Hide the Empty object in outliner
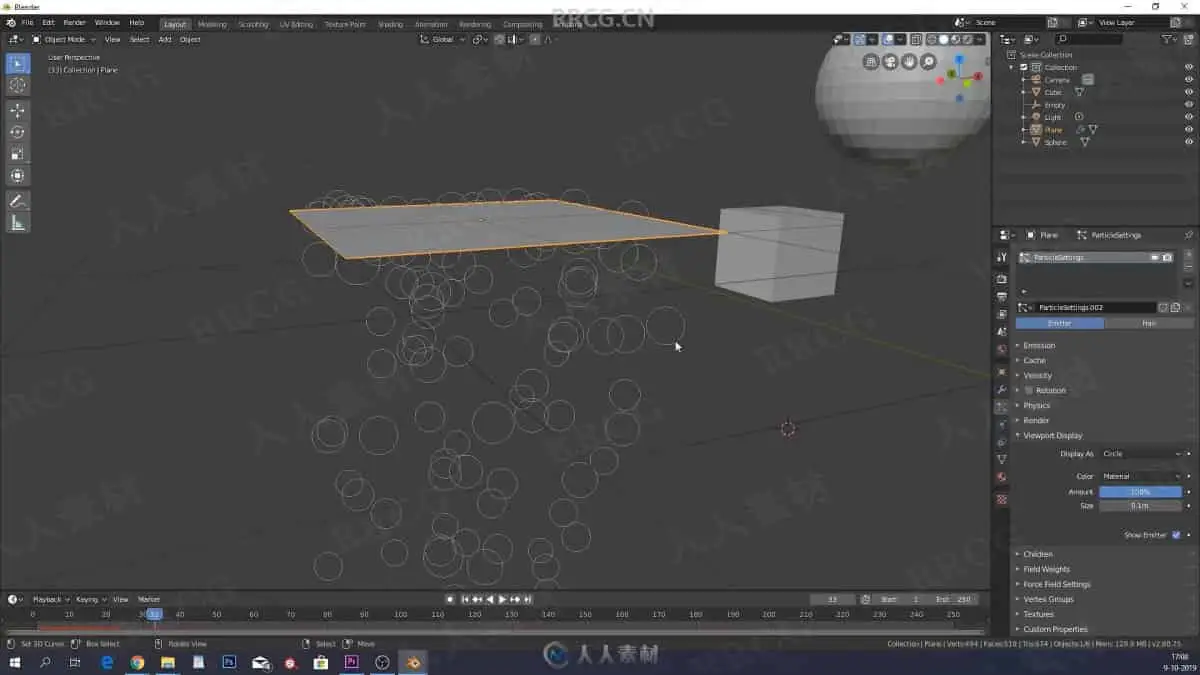This screenshot has height=675, width=1200. (1189, 105)
